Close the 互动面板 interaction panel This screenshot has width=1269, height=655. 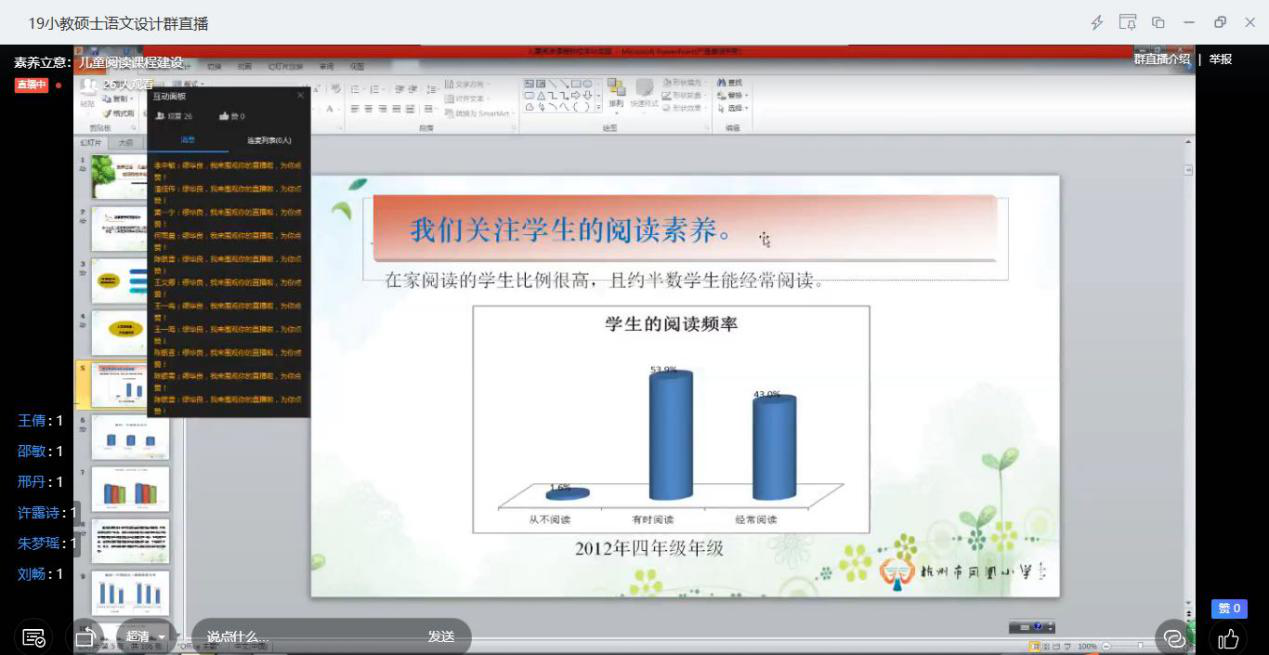300,96
